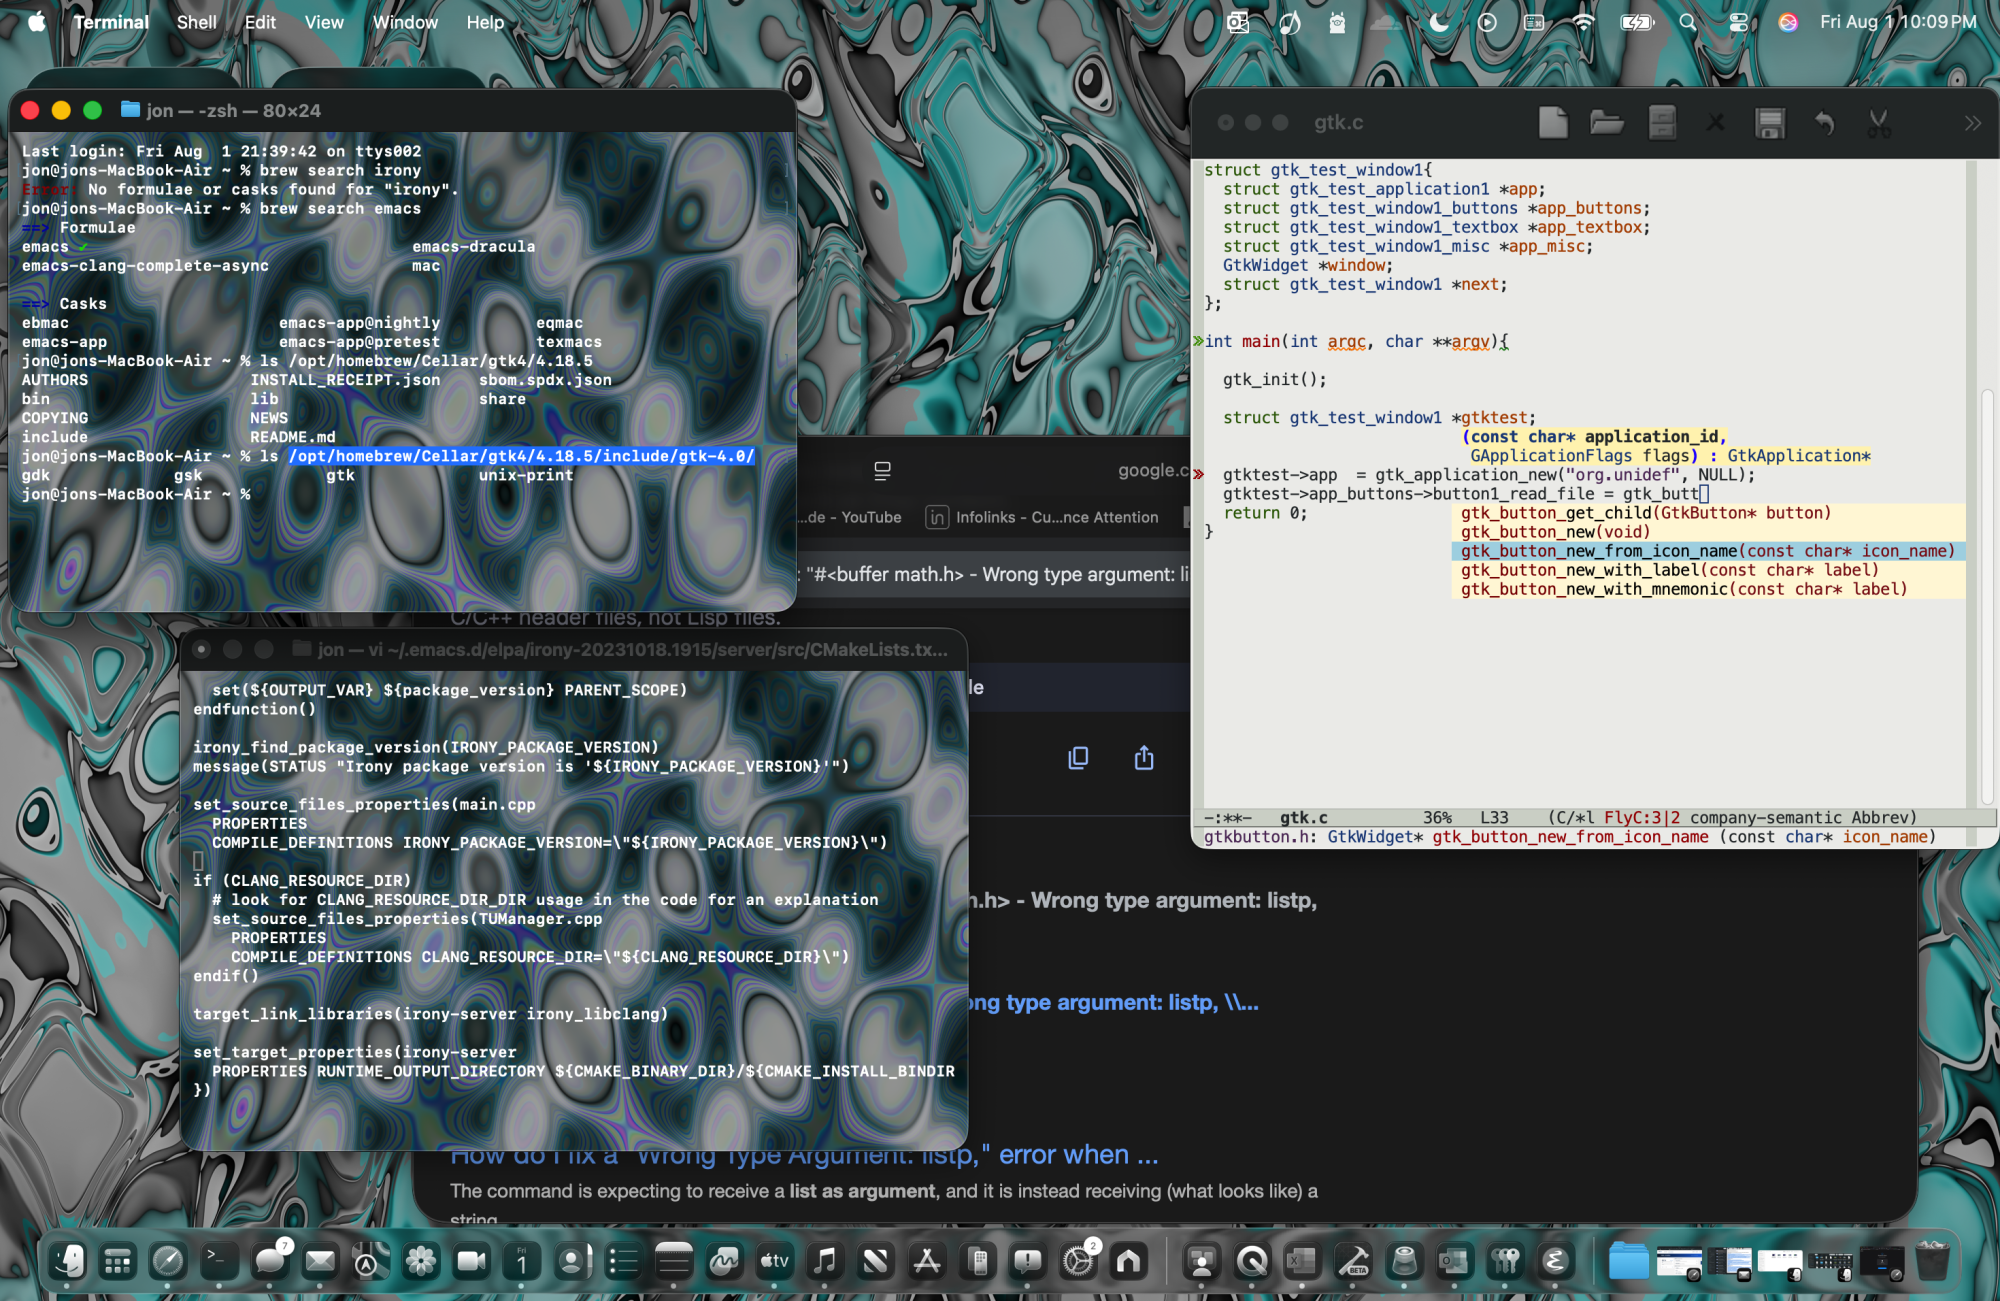Toggle Wi-Fi from the menu bar icon
Screen dimensions: 2000x1301
point(1583,22)
